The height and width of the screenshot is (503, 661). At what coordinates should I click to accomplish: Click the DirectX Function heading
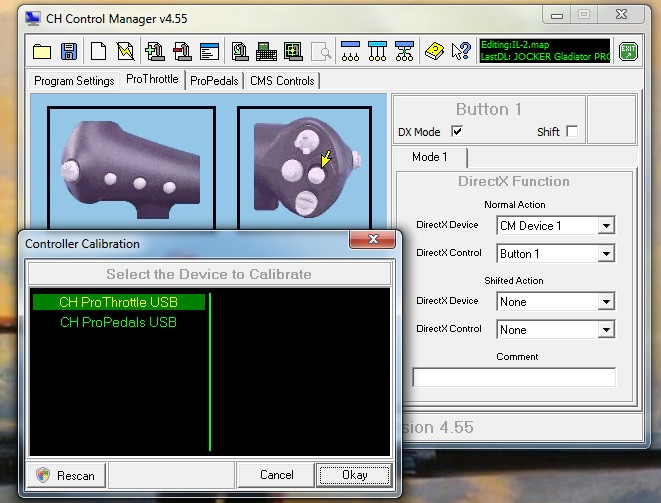[x=514, y=181]
